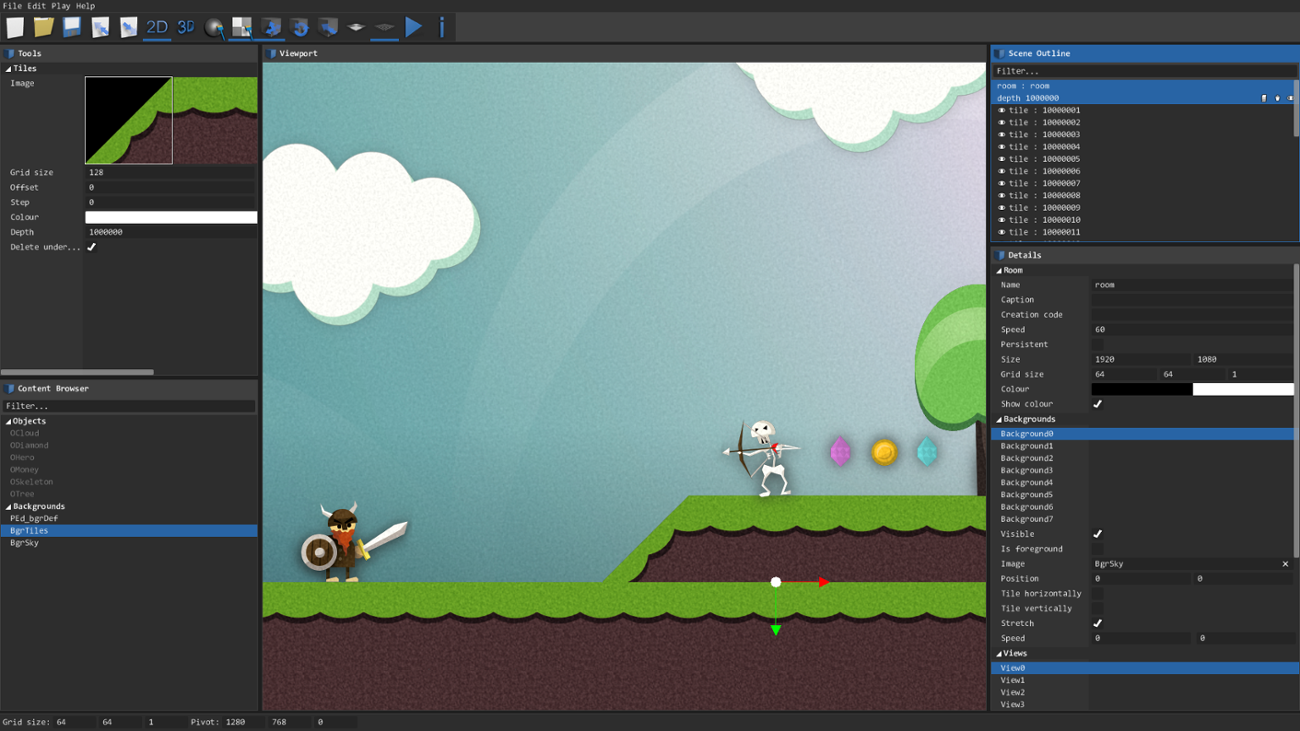1300x731 pixels.
Task: Select the sphere paint tool in the toolbar
Action: (x=213, y=27)
